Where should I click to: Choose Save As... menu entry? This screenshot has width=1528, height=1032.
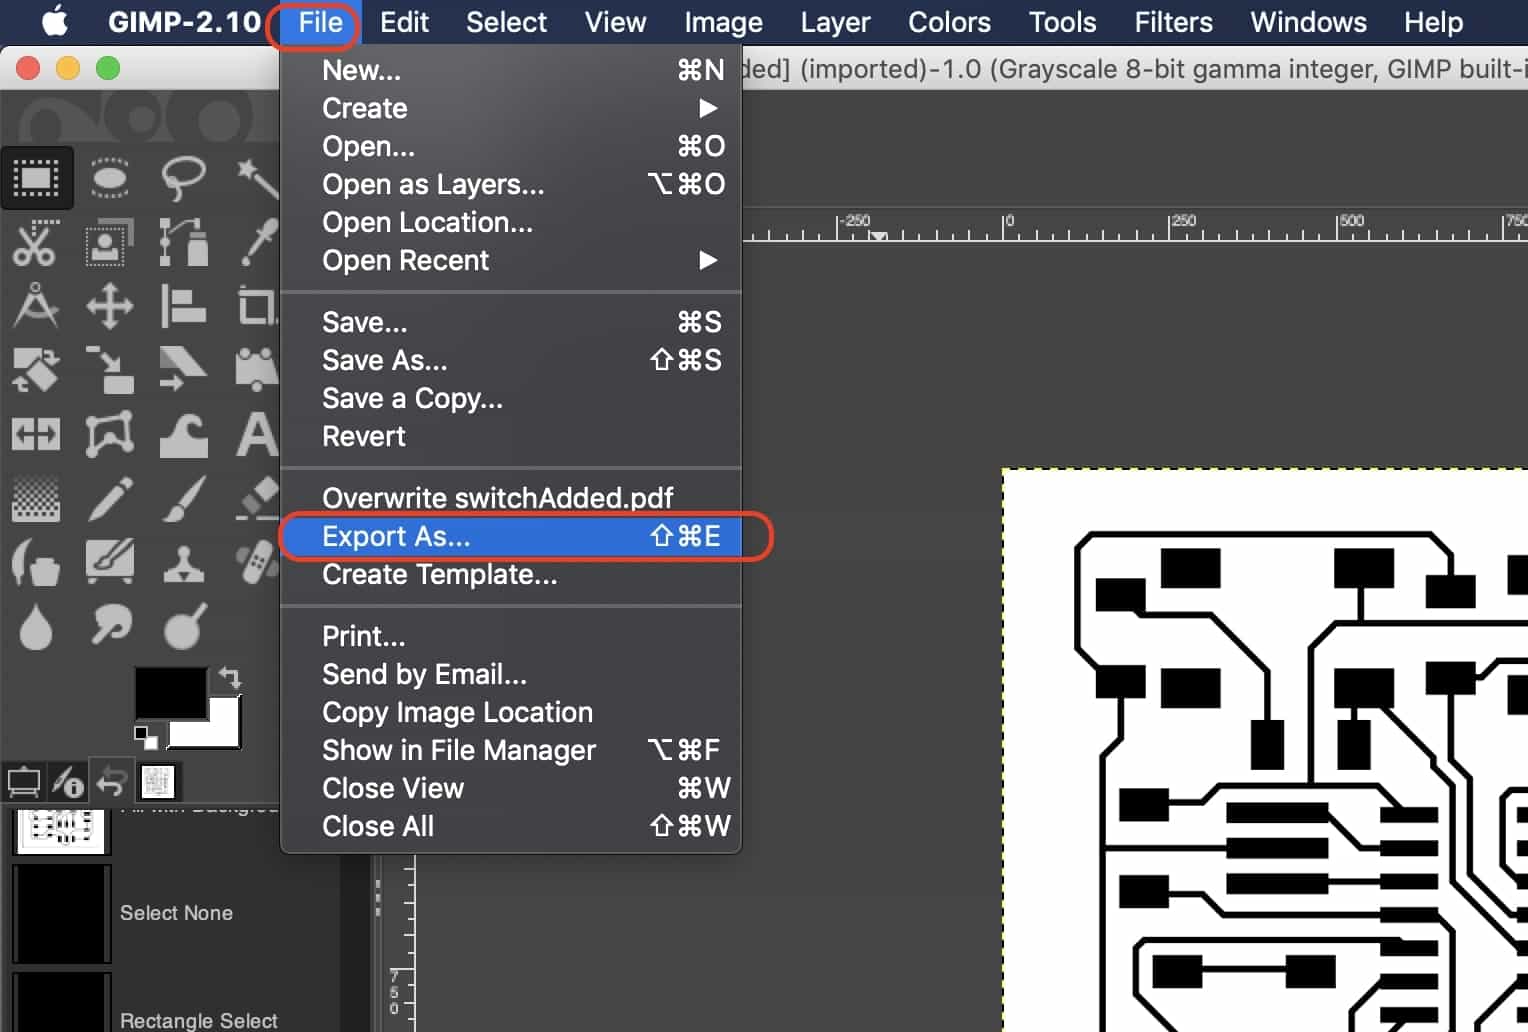(511, 360)
